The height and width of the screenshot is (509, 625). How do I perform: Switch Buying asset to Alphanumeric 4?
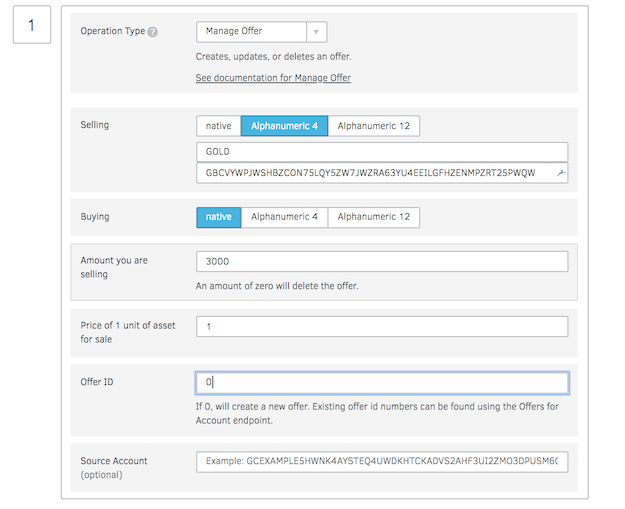[x=284, y=217]
